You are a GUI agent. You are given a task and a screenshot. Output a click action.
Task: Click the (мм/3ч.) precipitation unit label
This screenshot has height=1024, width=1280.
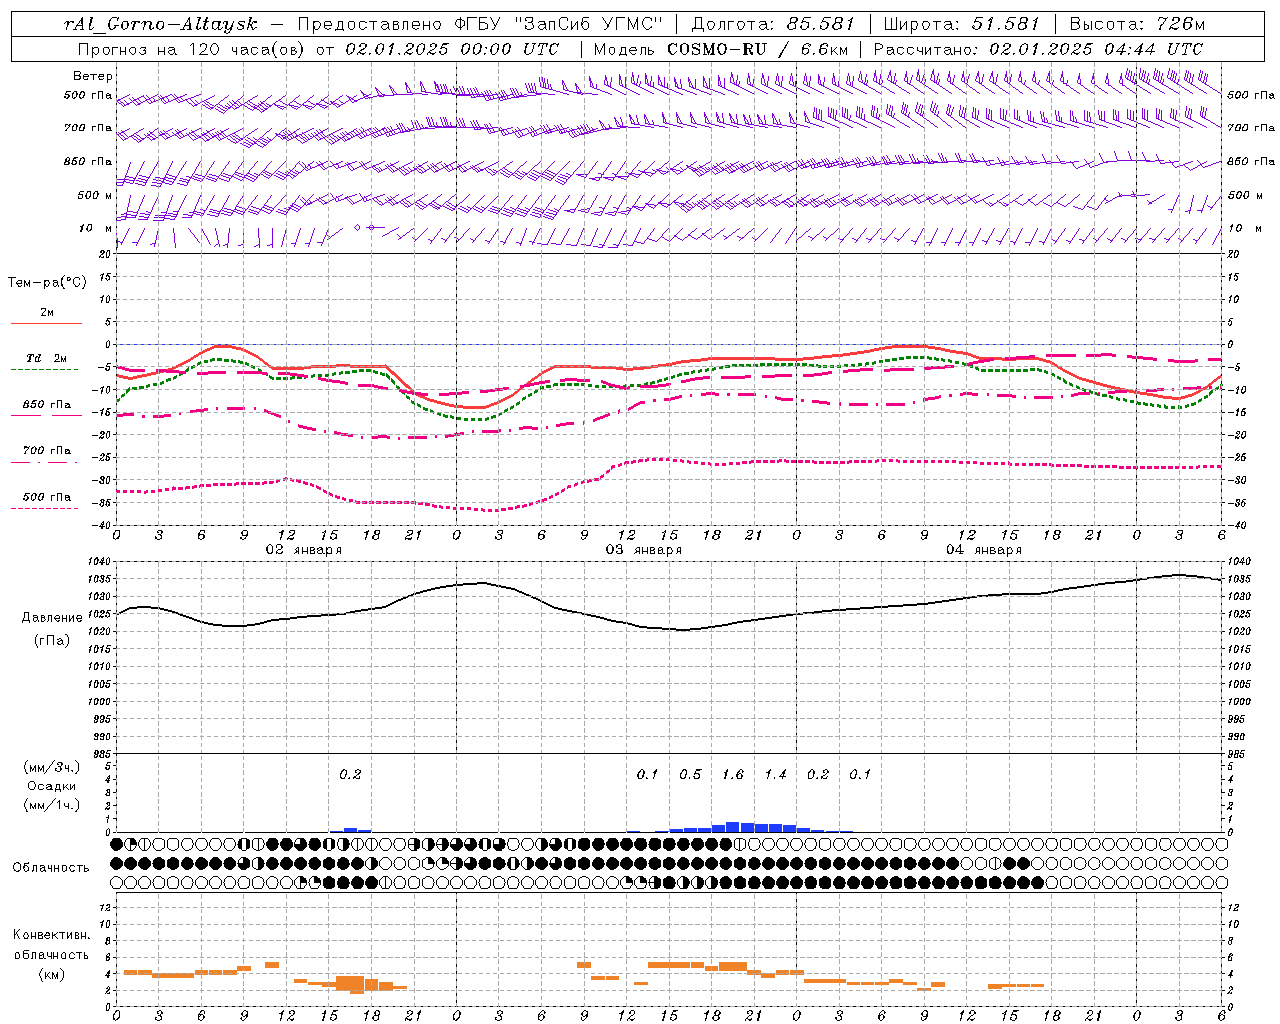pyautogui.click(x=52, y=767)
